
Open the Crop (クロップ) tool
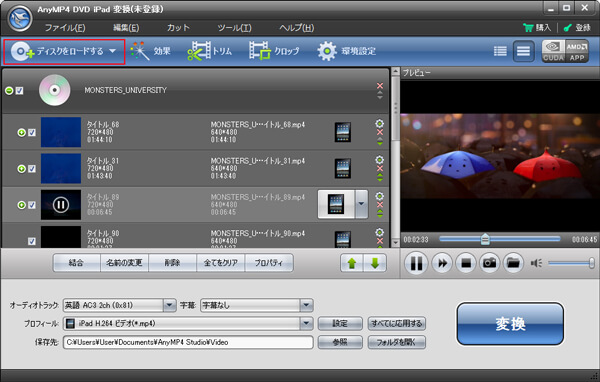[274, 51]
